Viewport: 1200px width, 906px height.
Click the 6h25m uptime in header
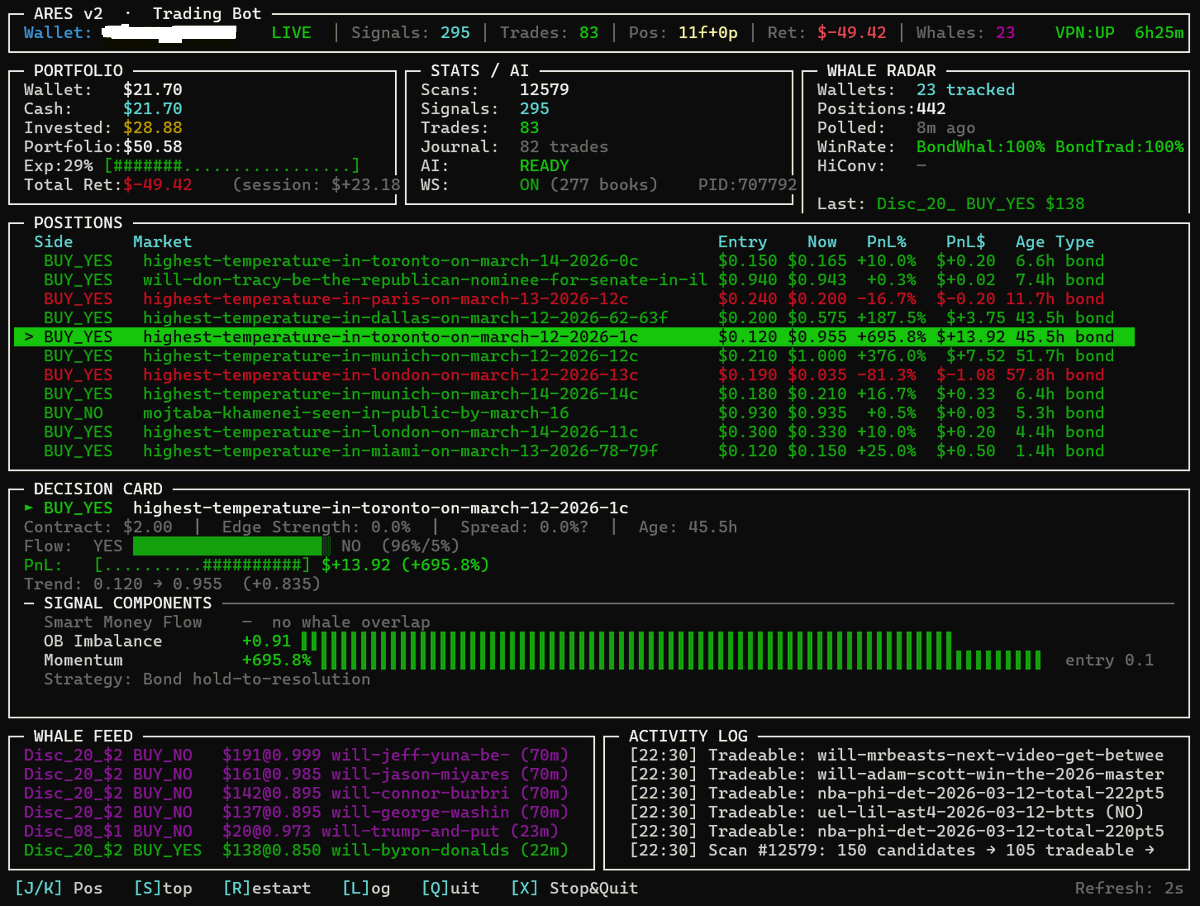point(1159,32)
